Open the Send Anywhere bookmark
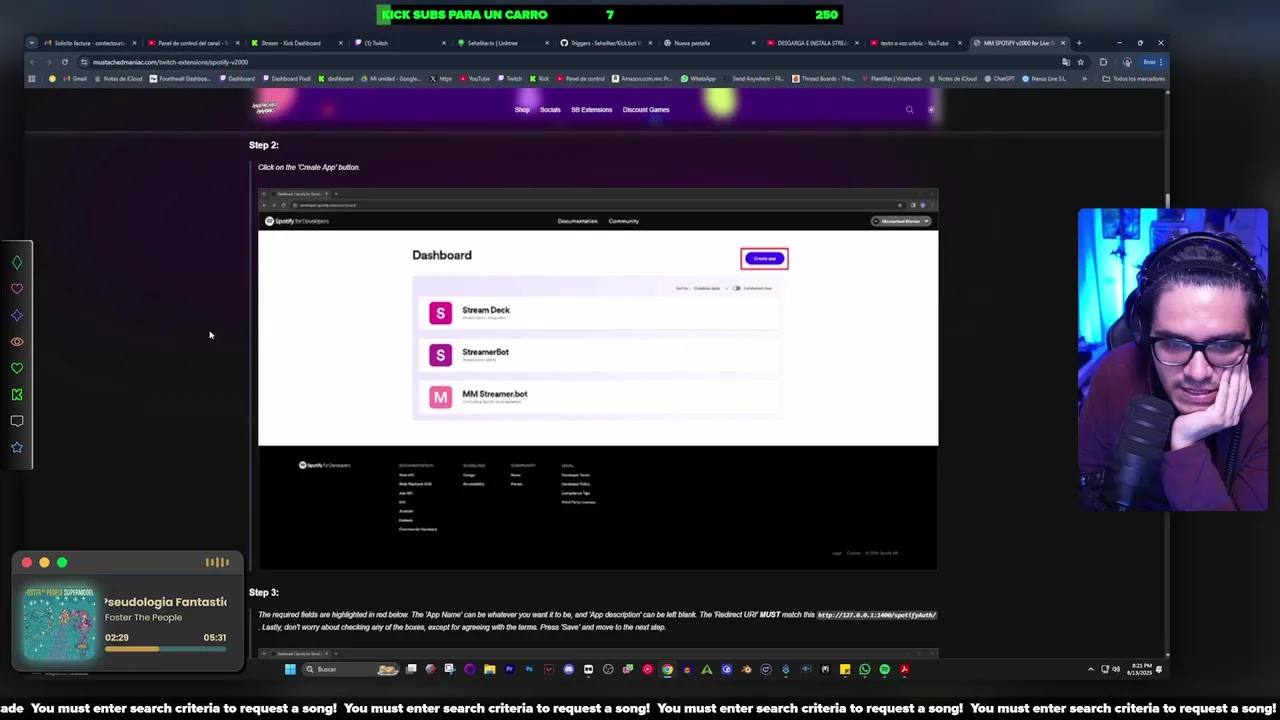 (753, 78)
